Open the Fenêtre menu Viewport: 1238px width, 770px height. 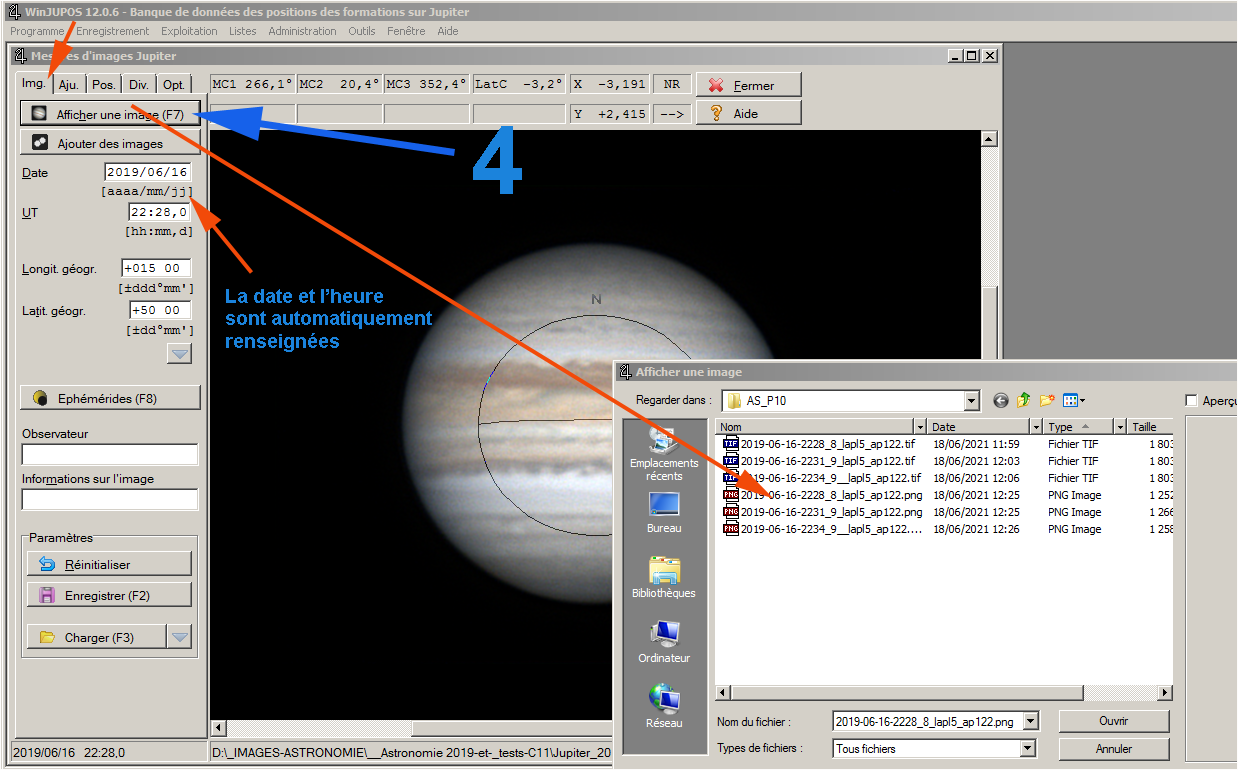(406, 31)
